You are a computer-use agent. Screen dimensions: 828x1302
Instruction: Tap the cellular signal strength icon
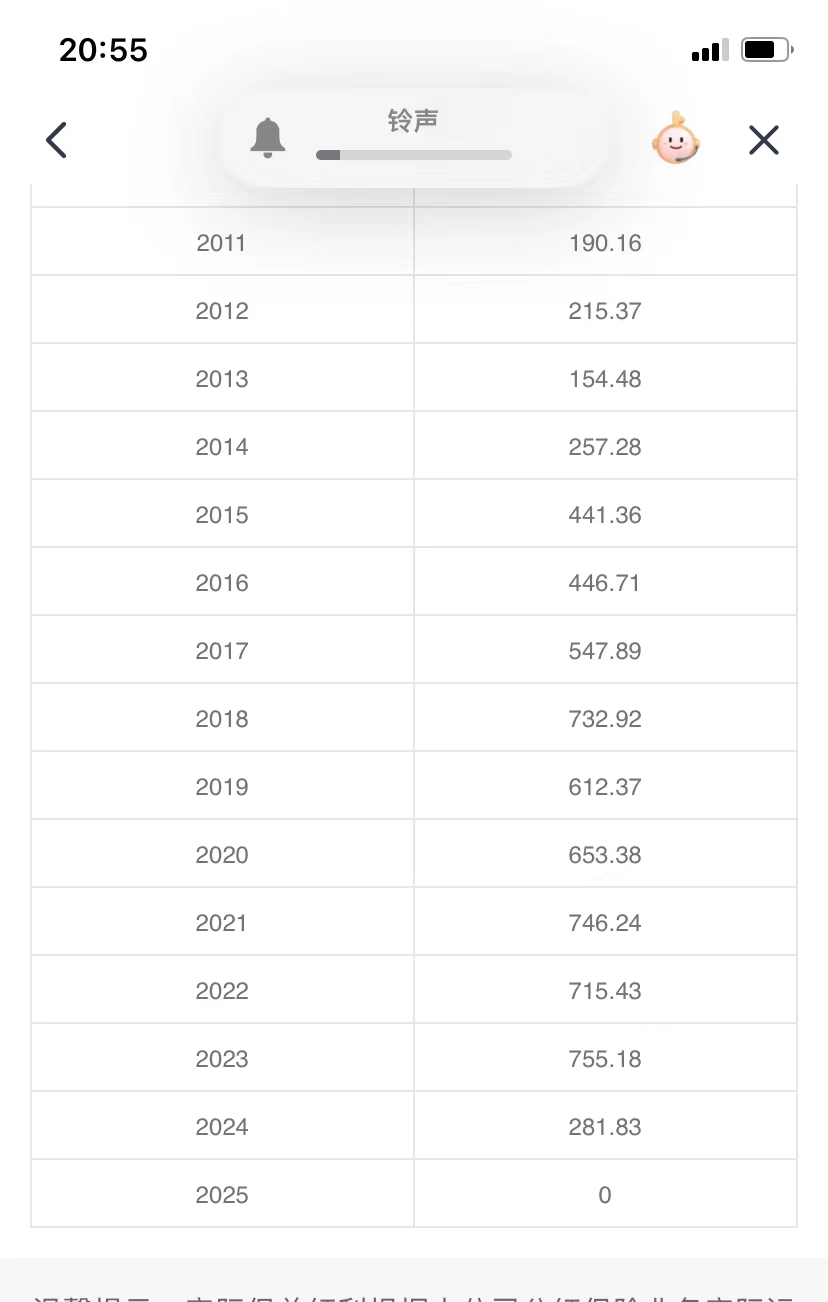(x=709, y=51)
